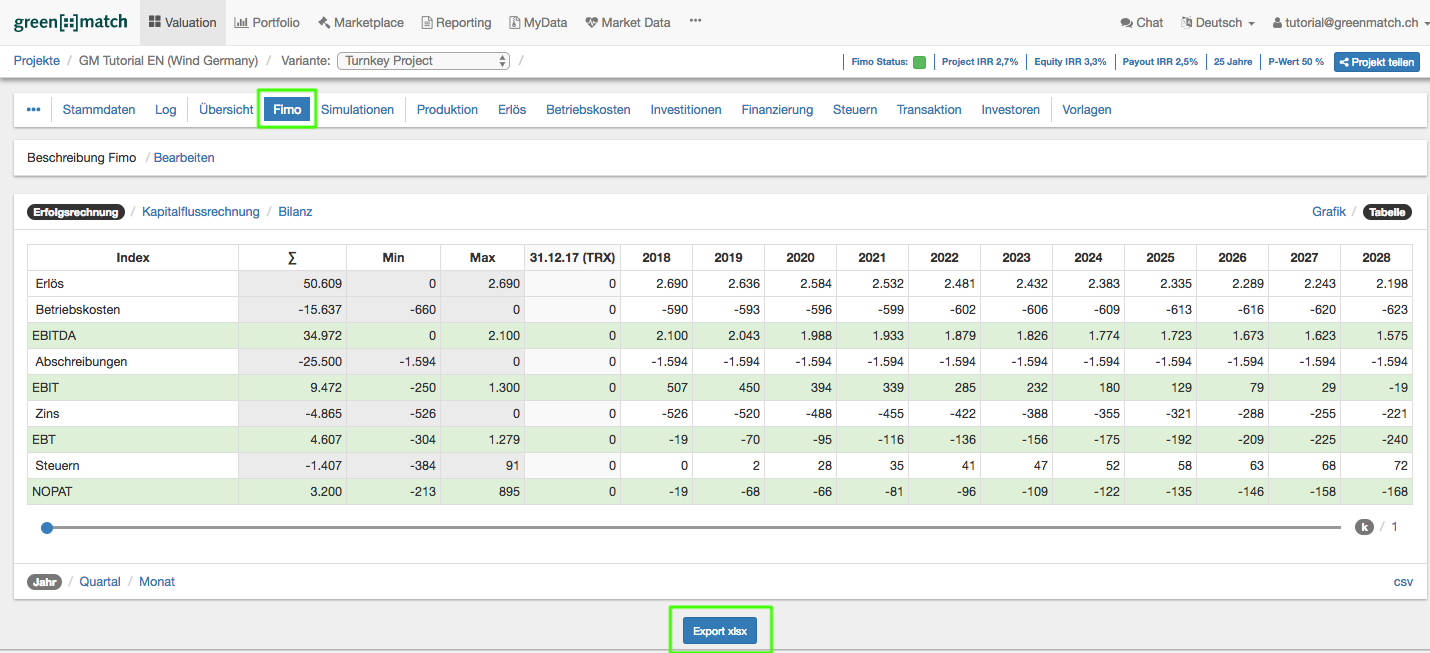Open the Variante Turnkey Project dropdown
1430x653 pixels.
tap(423, 60)
